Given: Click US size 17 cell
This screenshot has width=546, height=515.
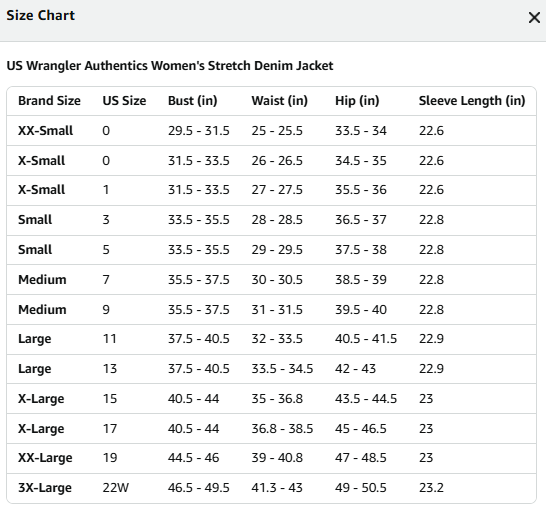Looking at the screenshot, I should click(x=109, y=429).
